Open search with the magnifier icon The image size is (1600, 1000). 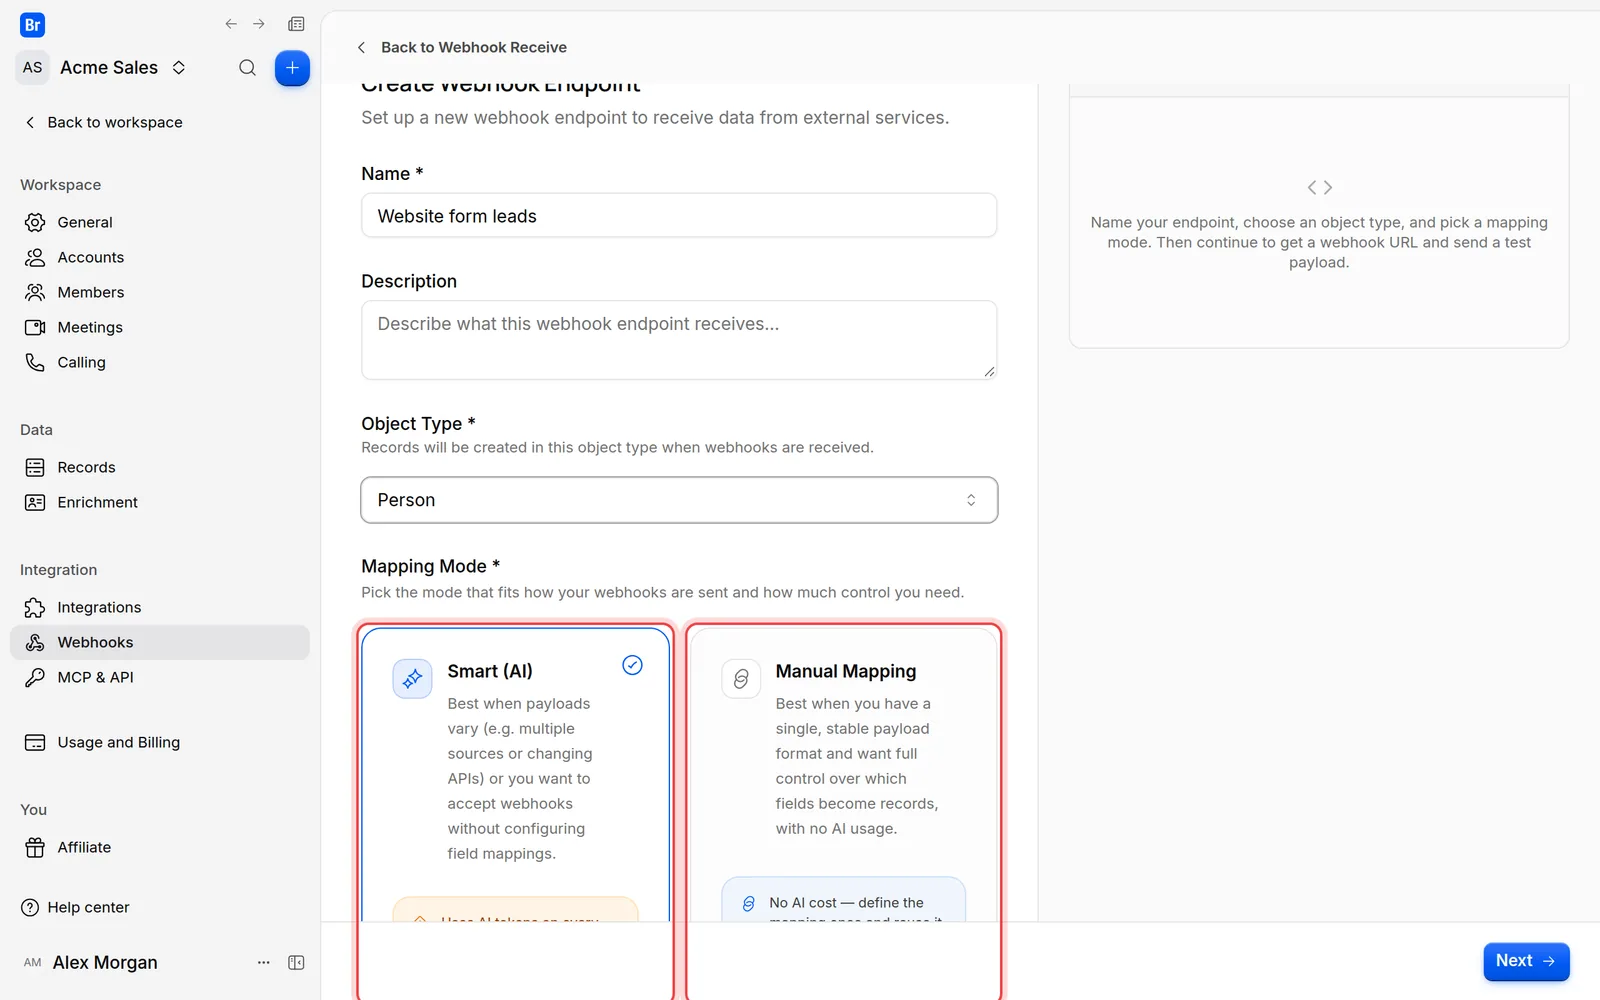tap(247, 68)
